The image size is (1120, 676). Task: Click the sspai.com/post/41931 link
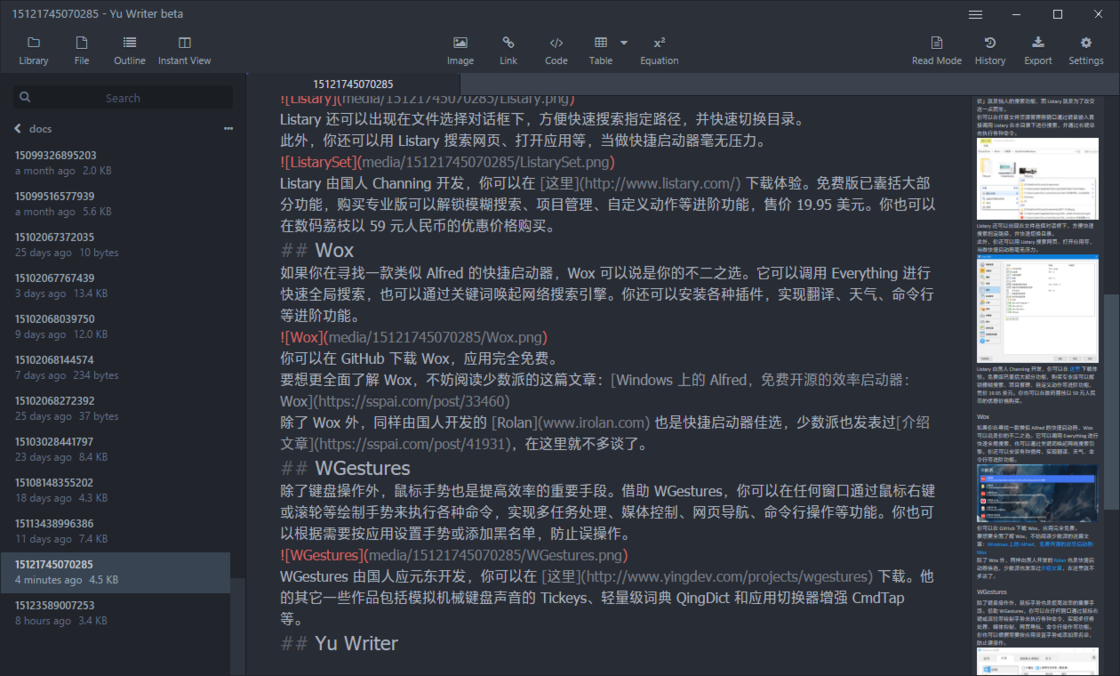click(414, 444)
